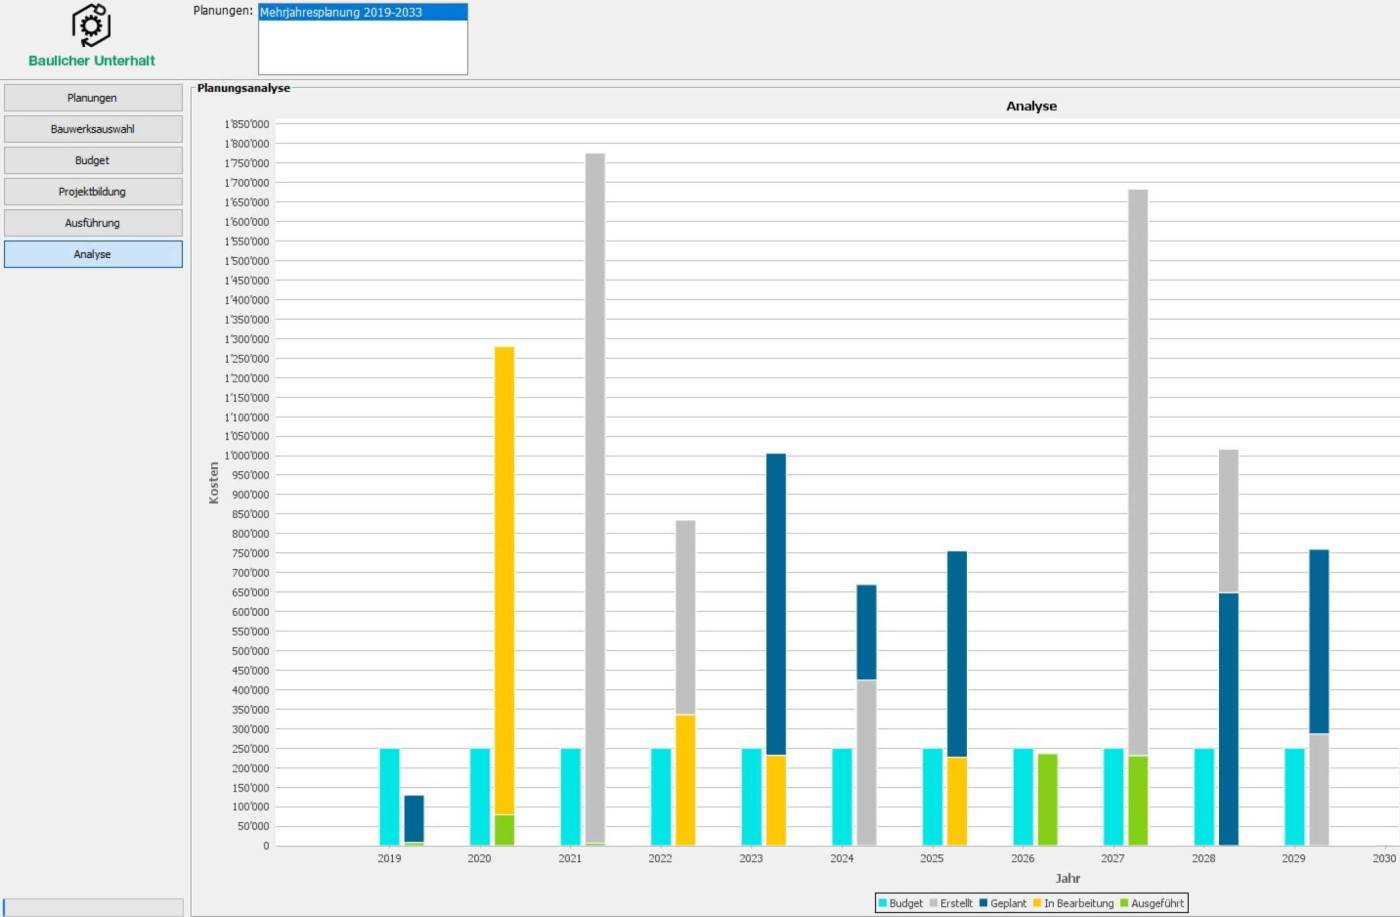This screenshot has height=917, width=1400.
Task: Open the Planungen section
Action: (x=93, y=98)
